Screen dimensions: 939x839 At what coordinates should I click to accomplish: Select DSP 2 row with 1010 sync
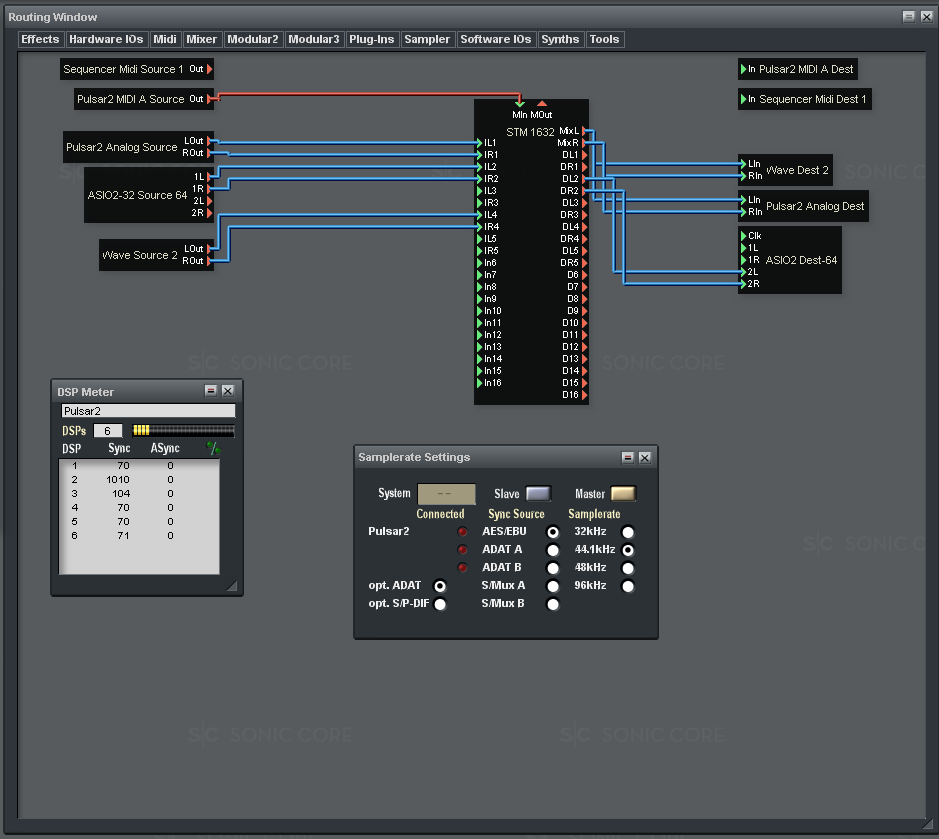pos(139,480)
